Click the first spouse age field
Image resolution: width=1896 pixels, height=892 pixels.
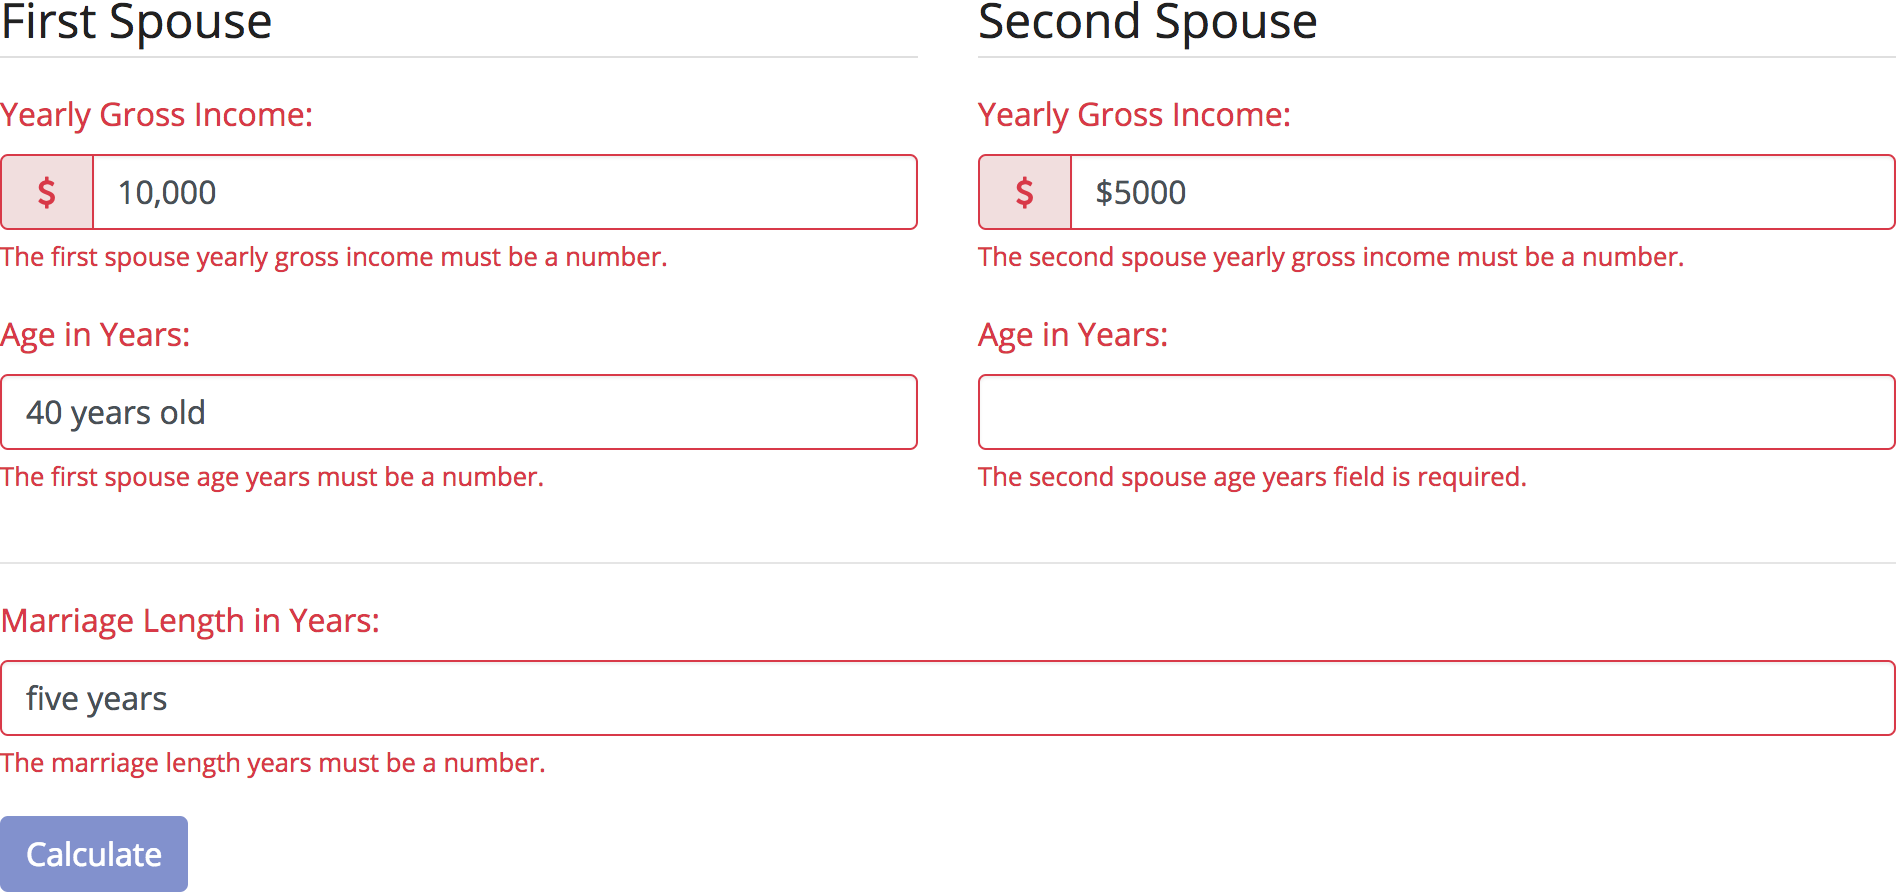coord(459,412)
